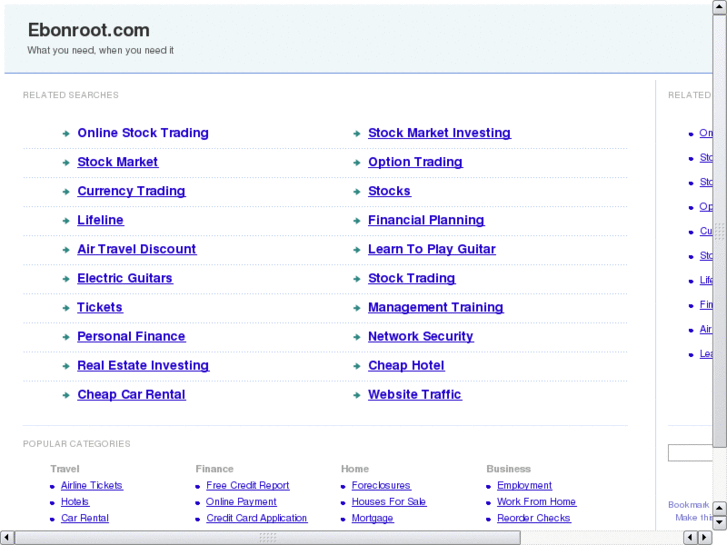Open the Currency Trading link
Viewport: 727px width, 545px height.
(x=131, y=191)
